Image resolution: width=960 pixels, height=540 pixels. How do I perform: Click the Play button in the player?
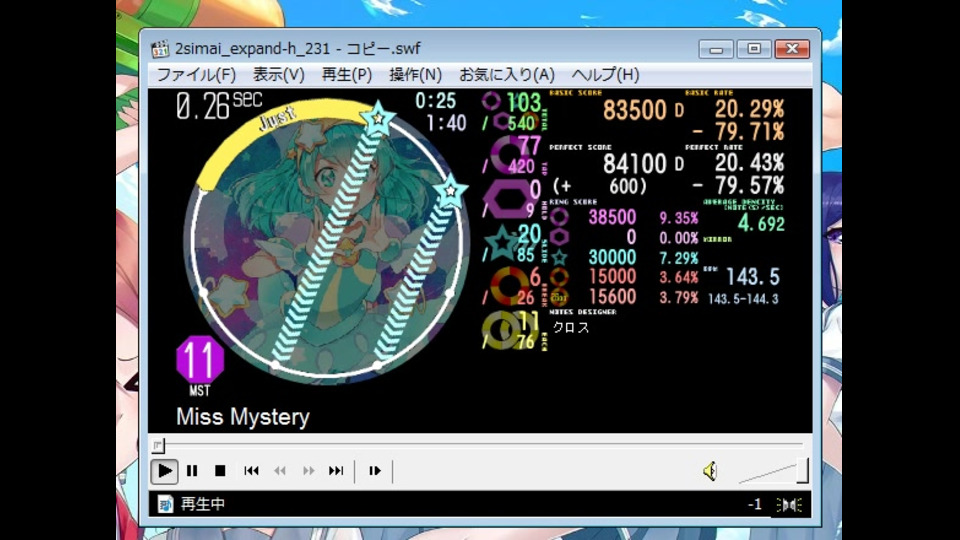coord(165,471)
